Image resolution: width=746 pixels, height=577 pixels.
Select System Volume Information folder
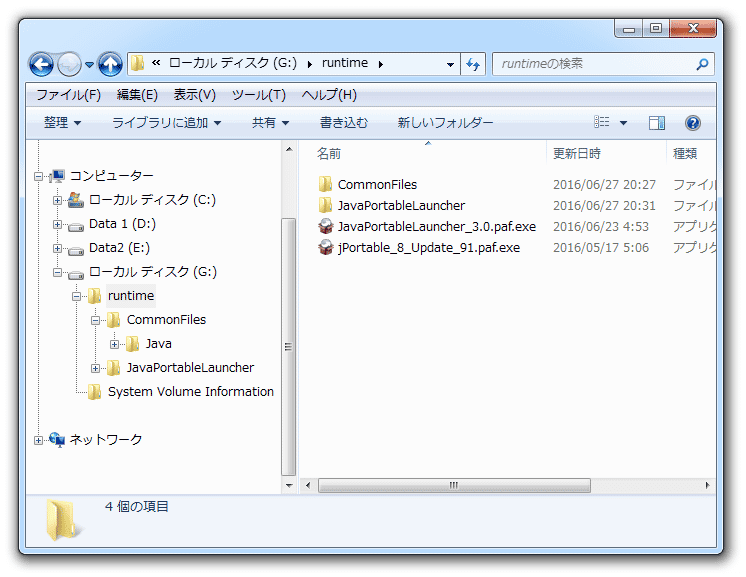pyautogui.click(x=191, y=391)
